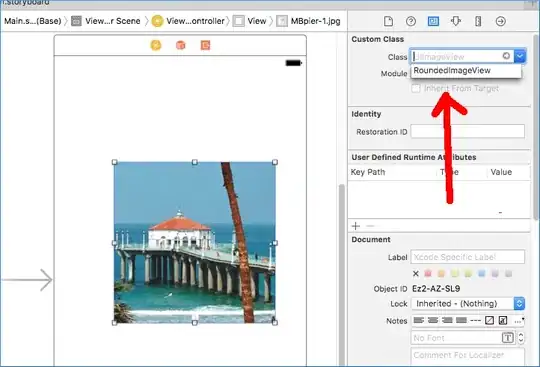Click the canvas vertical scrollbar

tap(342, 275)
